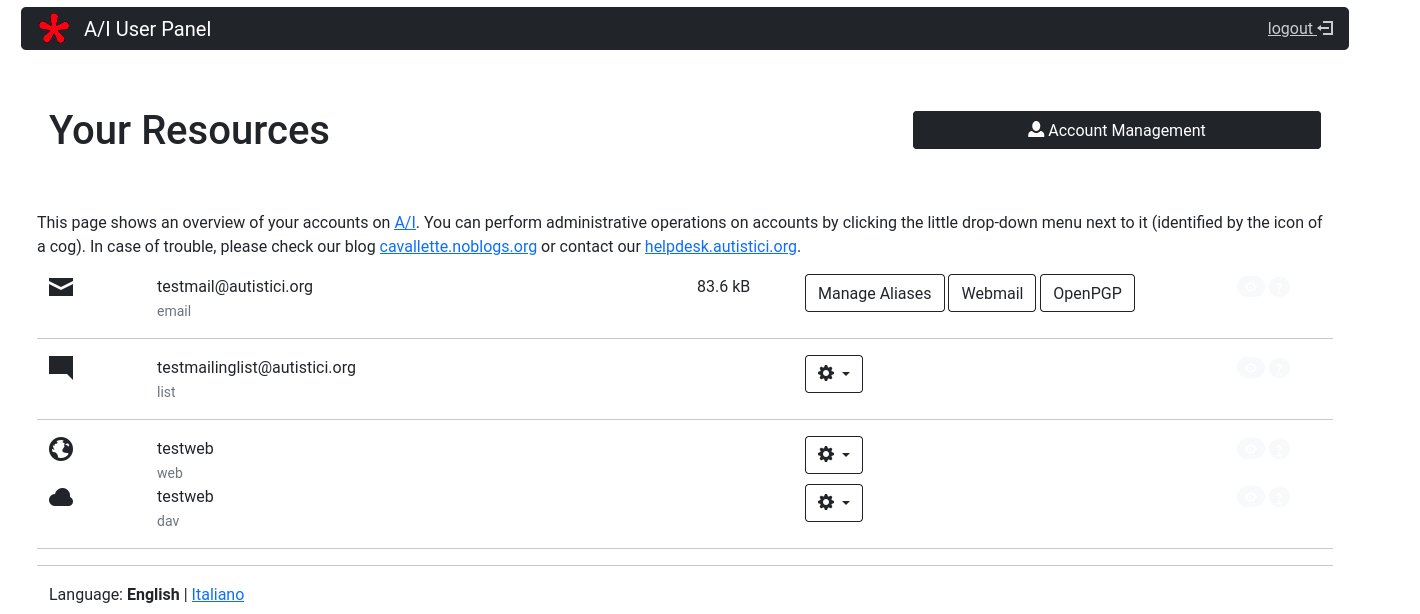1420x614 pixels.
Task: Click the OpenPGP button
Action: click(x=1087, y=293)
